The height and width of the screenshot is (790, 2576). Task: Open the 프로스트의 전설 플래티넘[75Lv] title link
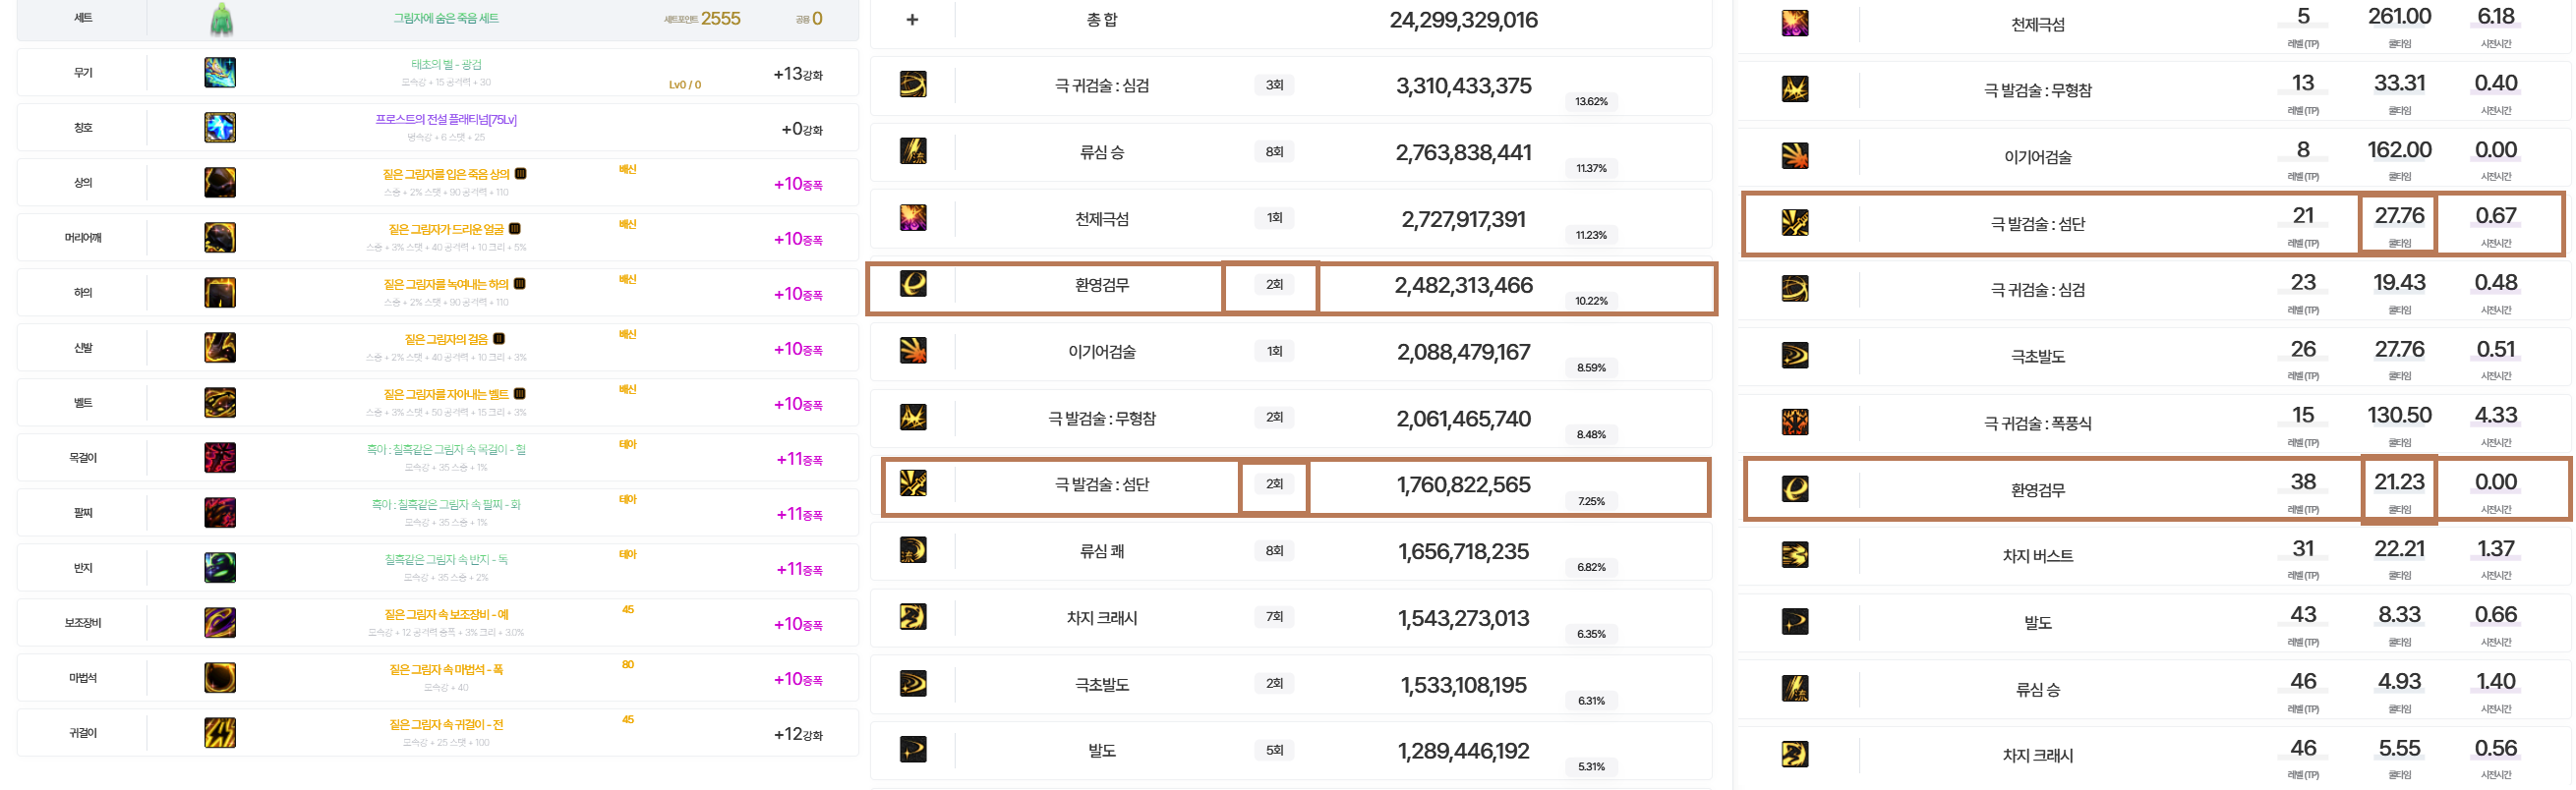tap(446, 120)
